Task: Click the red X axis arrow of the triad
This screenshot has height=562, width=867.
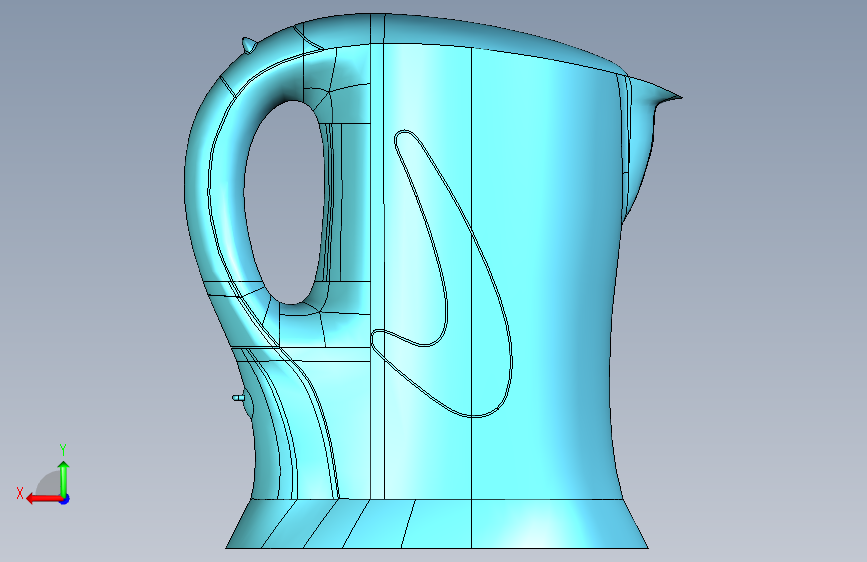Action: [43, 499]
